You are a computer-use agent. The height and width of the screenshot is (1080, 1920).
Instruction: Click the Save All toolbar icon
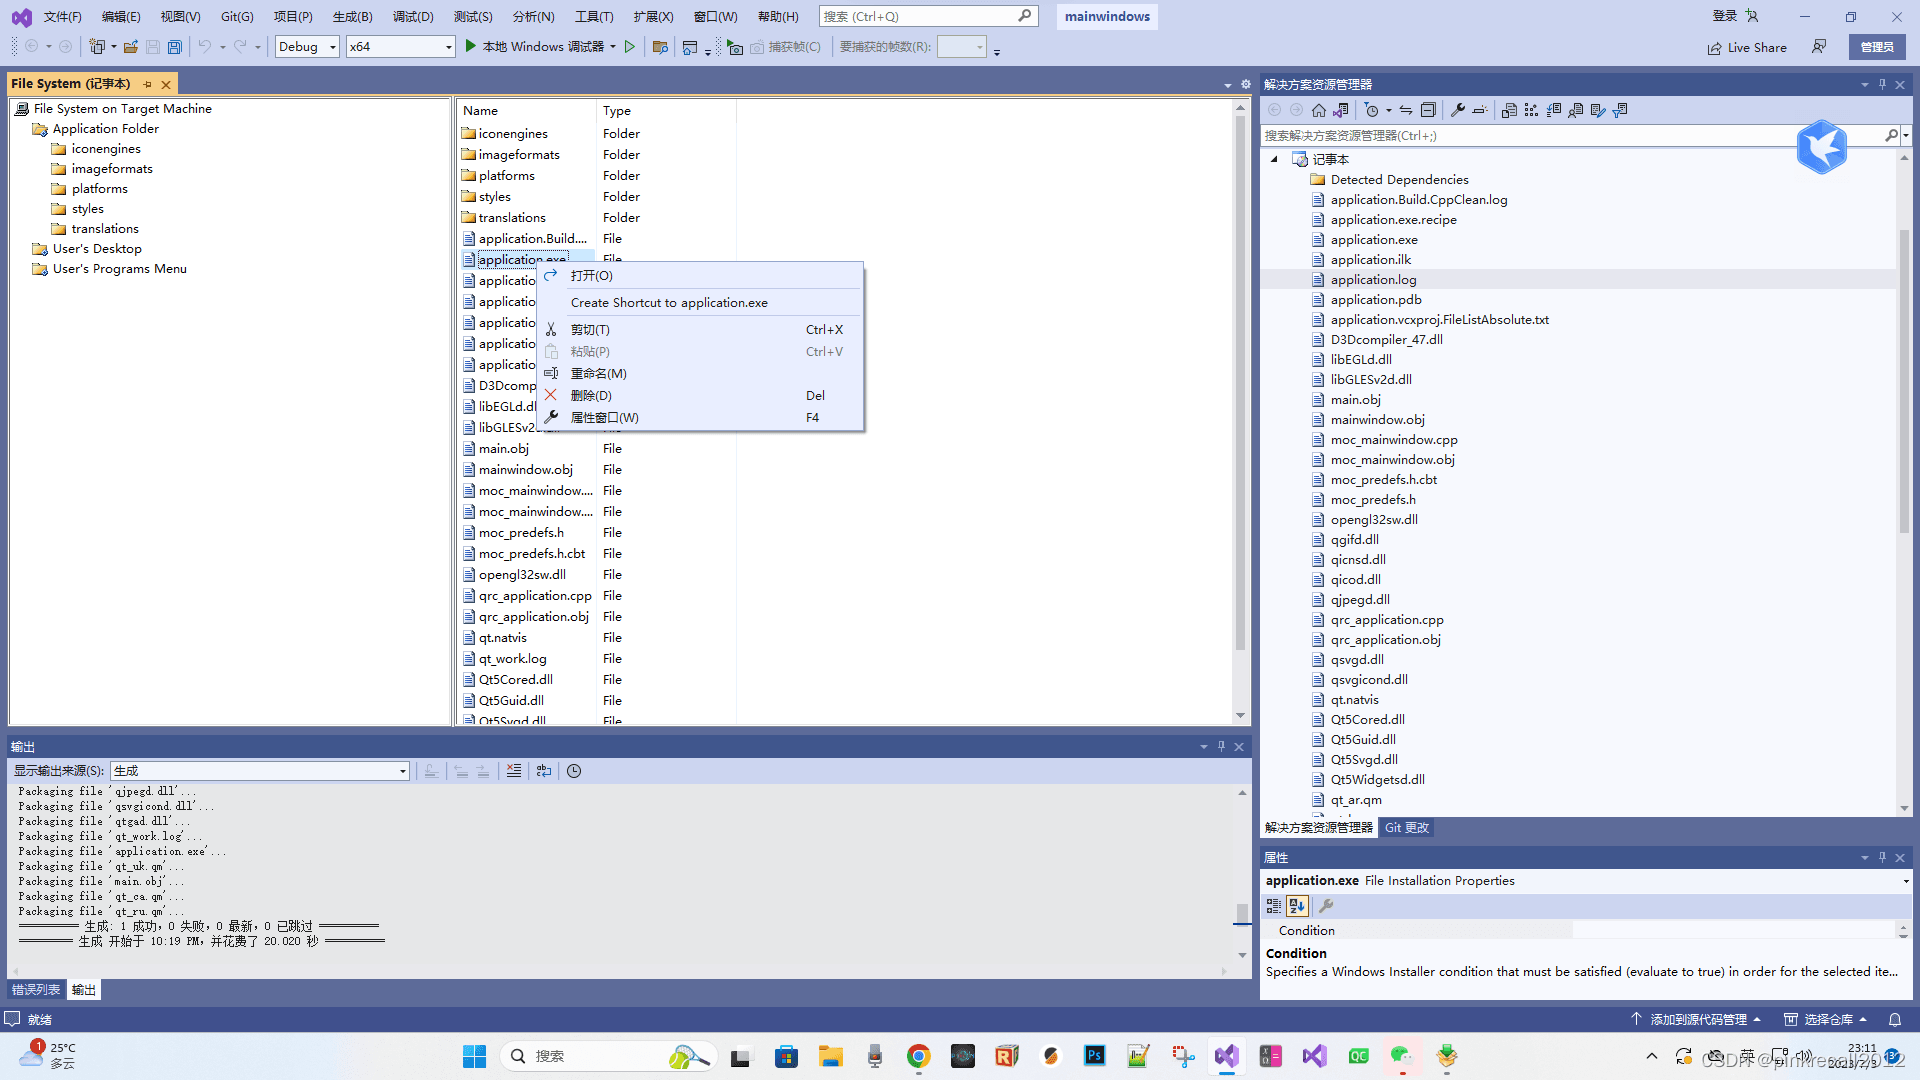[x=175, y=47]
